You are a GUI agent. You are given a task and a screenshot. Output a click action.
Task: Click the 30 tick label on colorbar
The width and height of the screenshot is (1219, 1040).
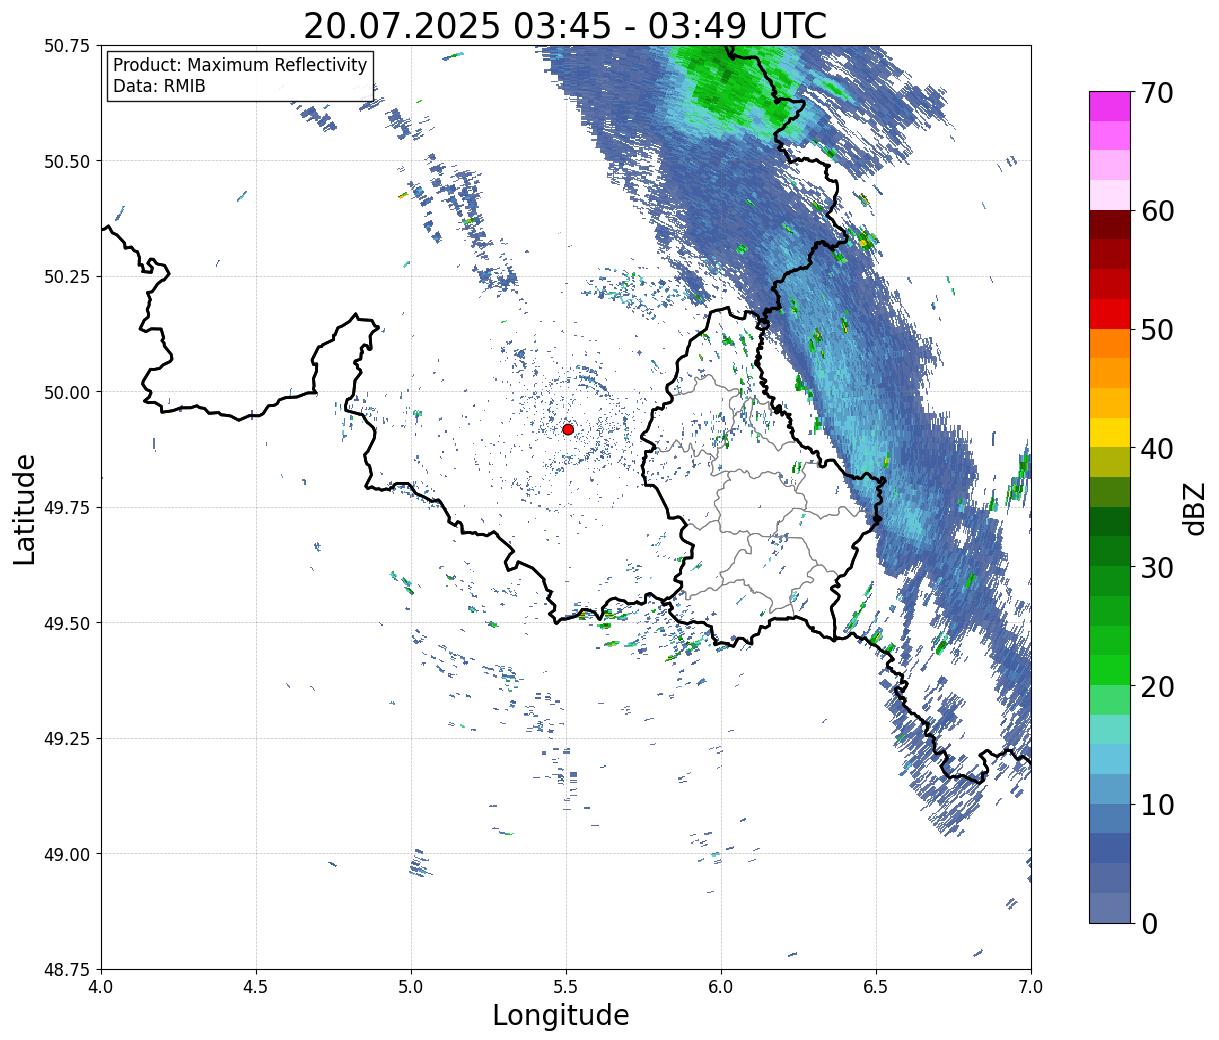[x=1156, y=568]
